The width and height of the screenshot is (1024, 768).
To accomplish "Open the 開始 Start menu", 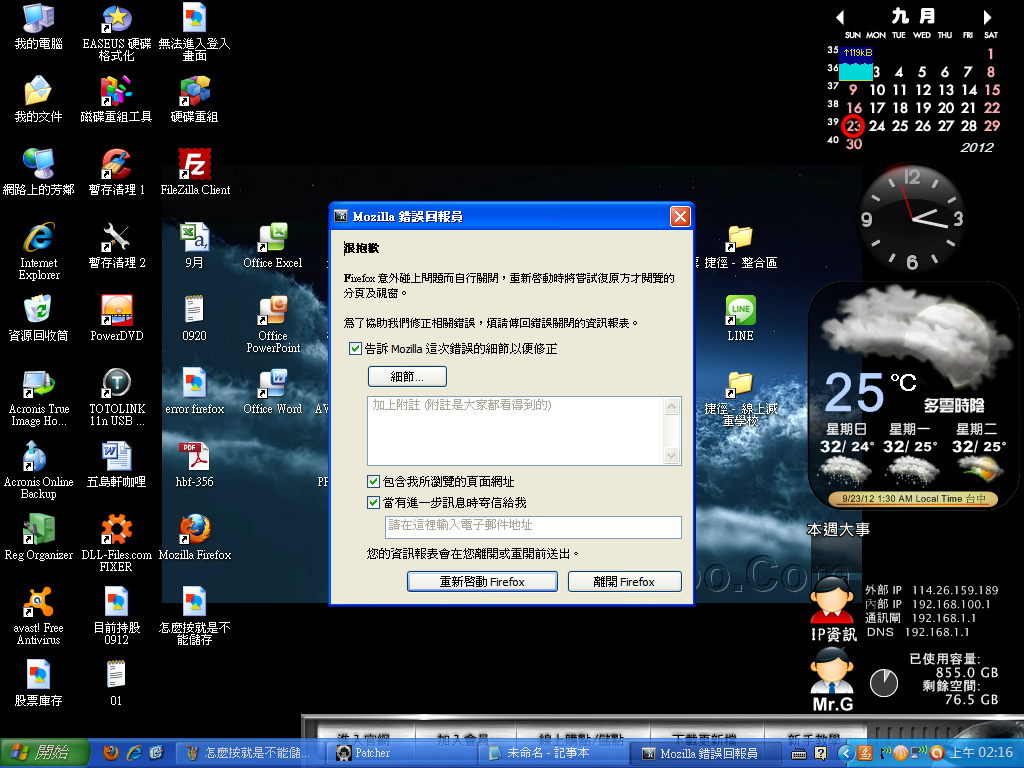I will coord(44,753).
